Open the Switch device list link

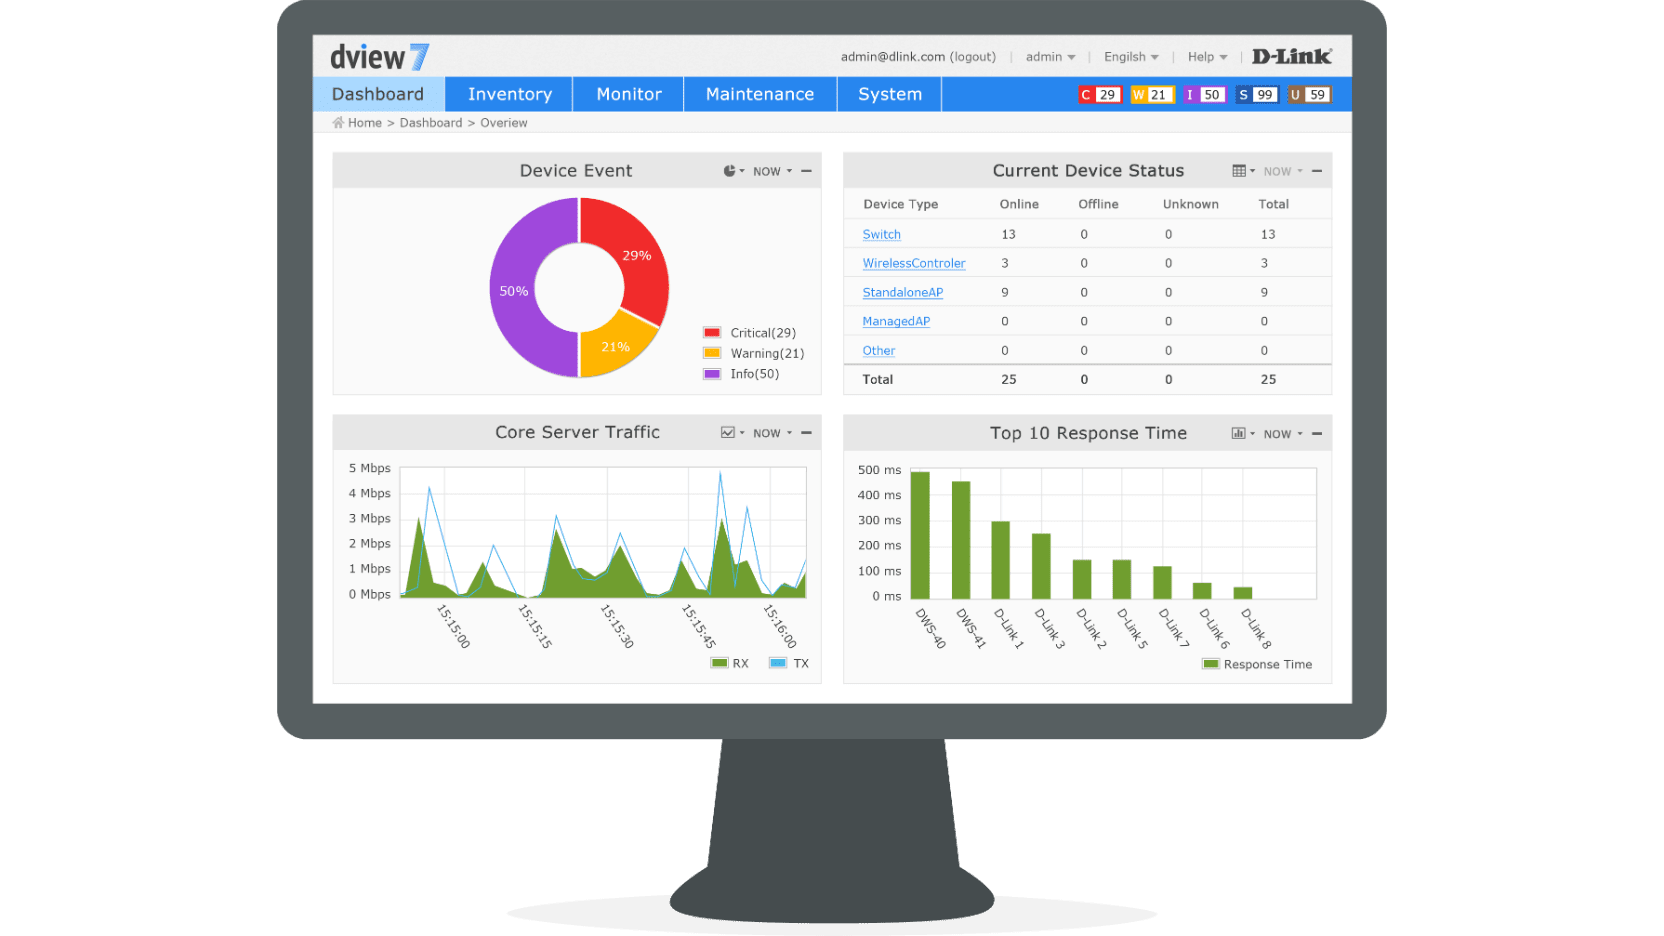(x=881, y=233)
